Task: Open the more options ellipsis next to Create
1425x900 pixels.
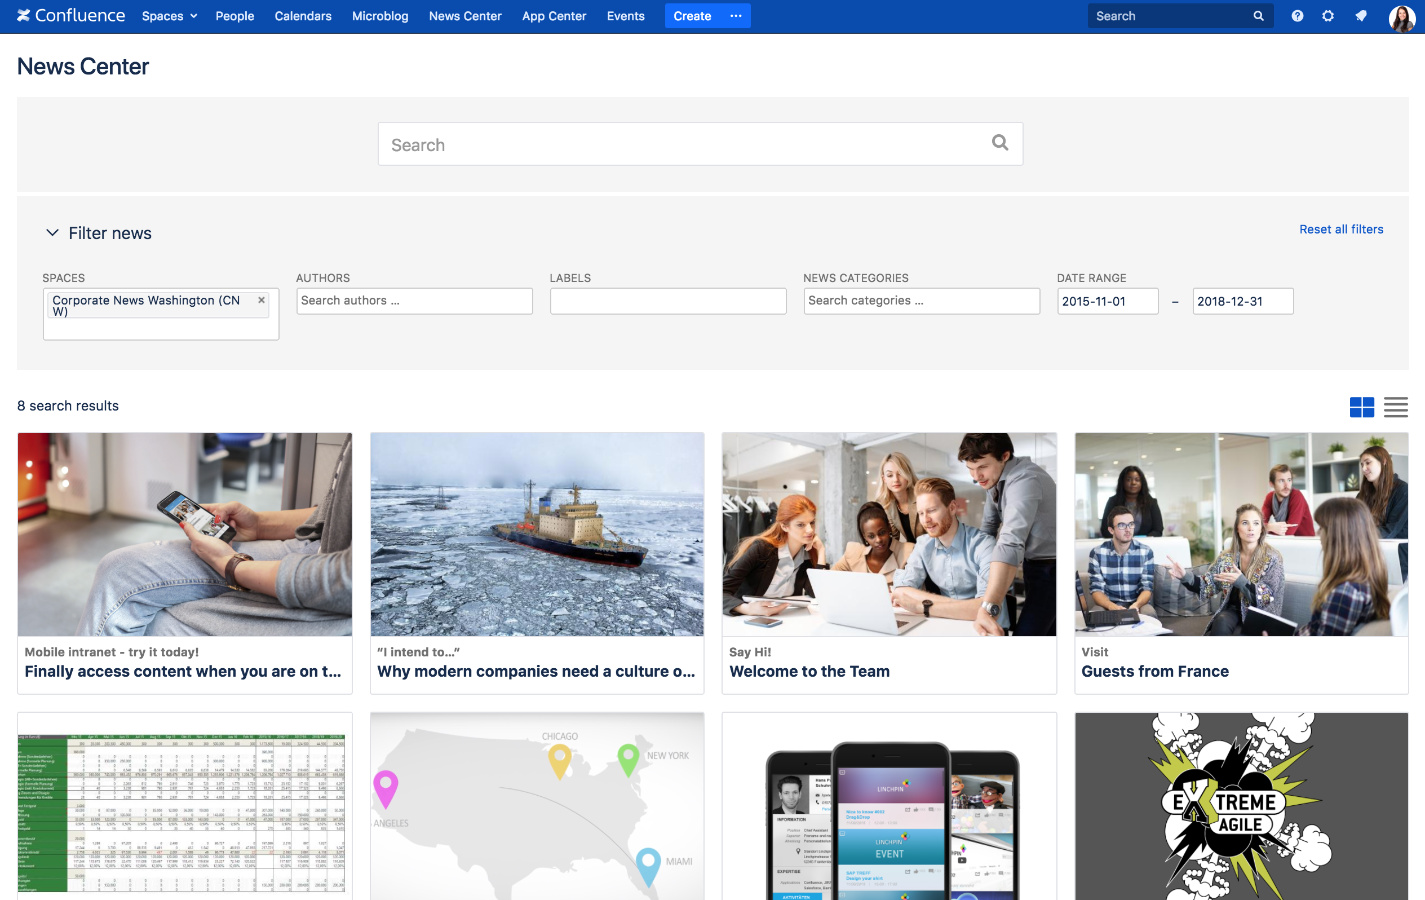Action: click(x=736, y=16)
